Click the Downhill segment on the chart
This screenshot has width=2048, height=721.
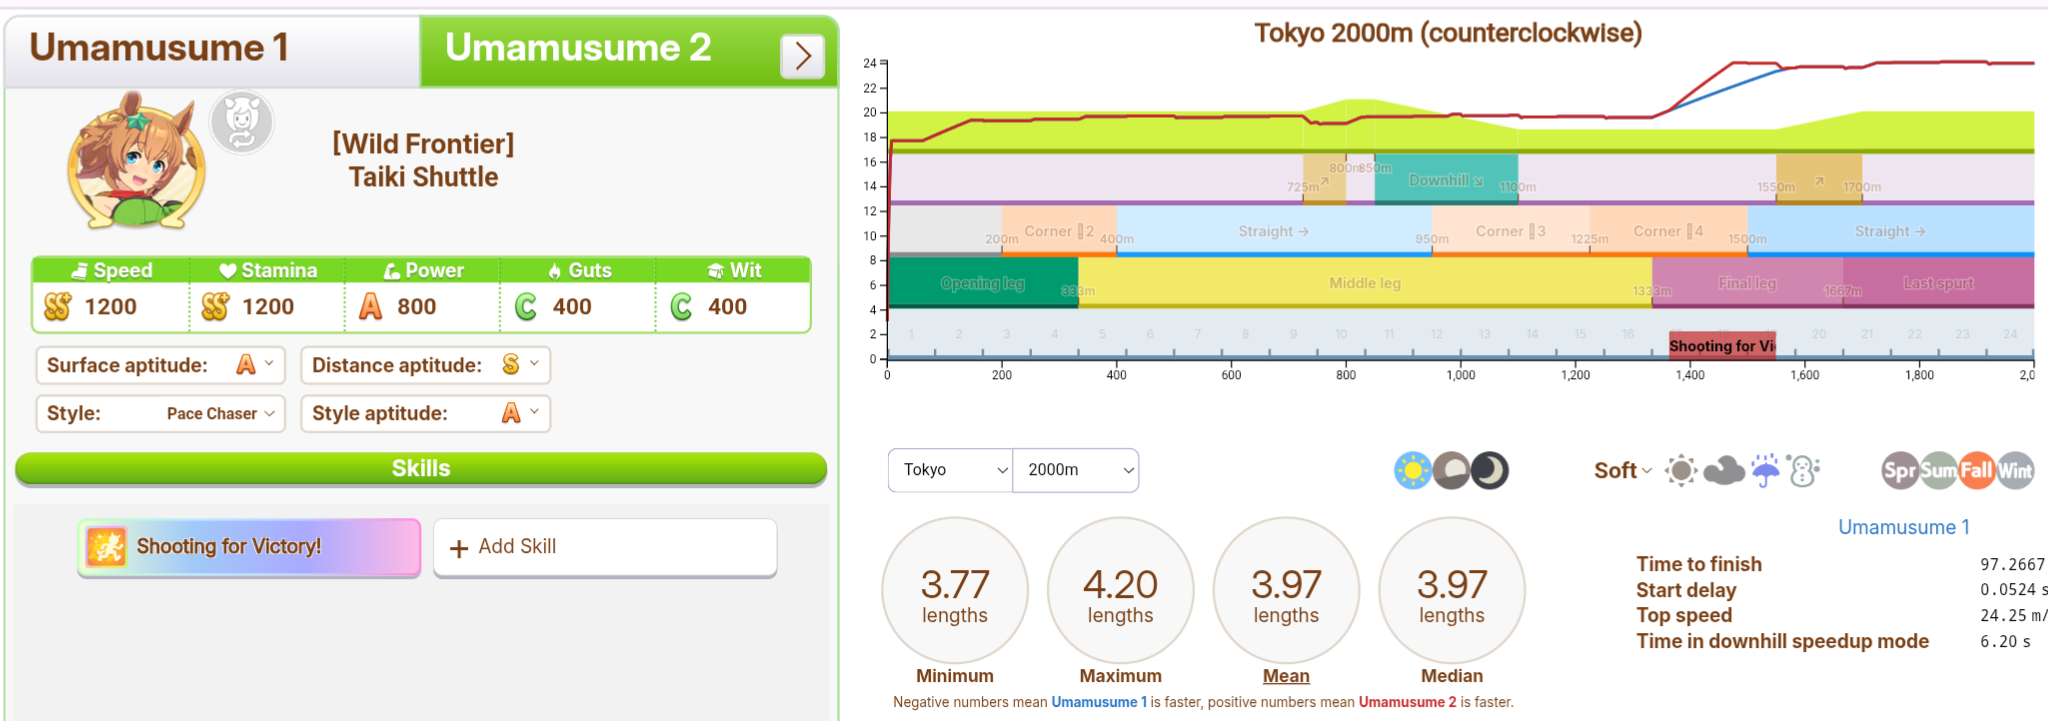[x=1446, y=180]
